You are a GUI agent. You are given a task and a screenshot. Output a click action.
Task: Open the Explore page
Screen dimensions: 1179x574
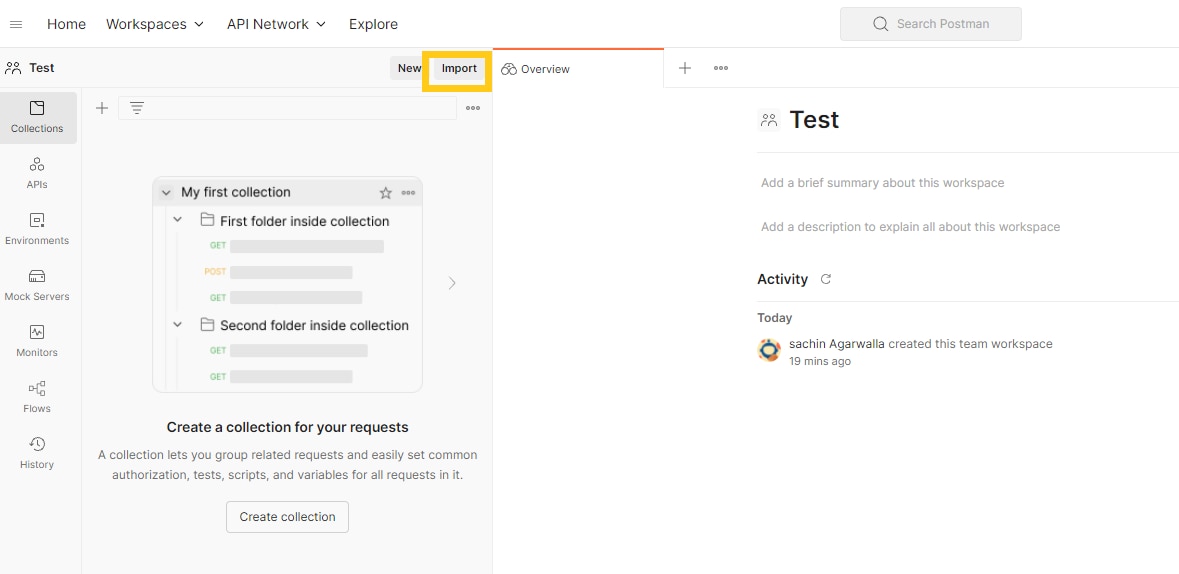coord(373,24)
